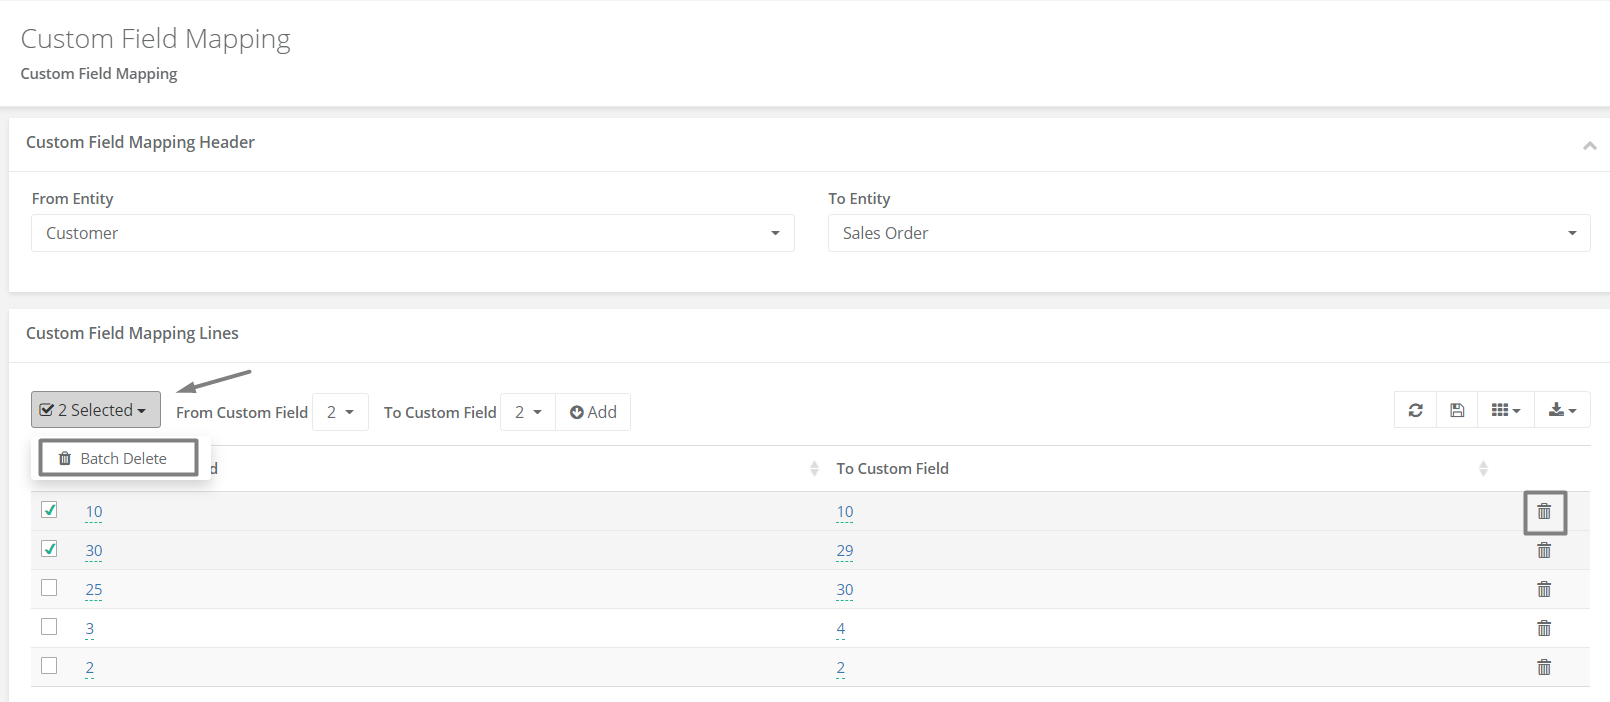
Task: Open the To Entity Sales Order dropdown
Action: 1209,233
